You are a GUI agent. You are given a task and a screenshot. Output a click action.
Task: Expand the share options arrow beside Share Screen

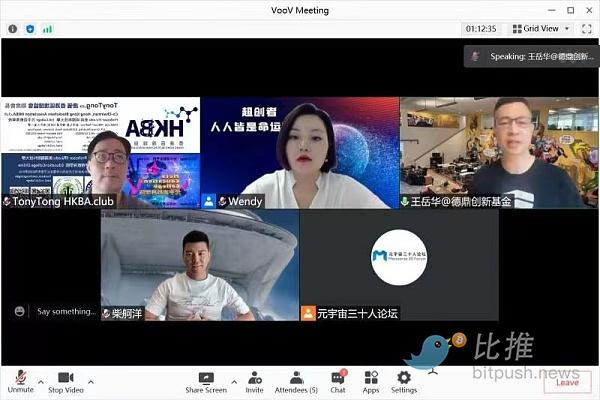tap(234, 382)
